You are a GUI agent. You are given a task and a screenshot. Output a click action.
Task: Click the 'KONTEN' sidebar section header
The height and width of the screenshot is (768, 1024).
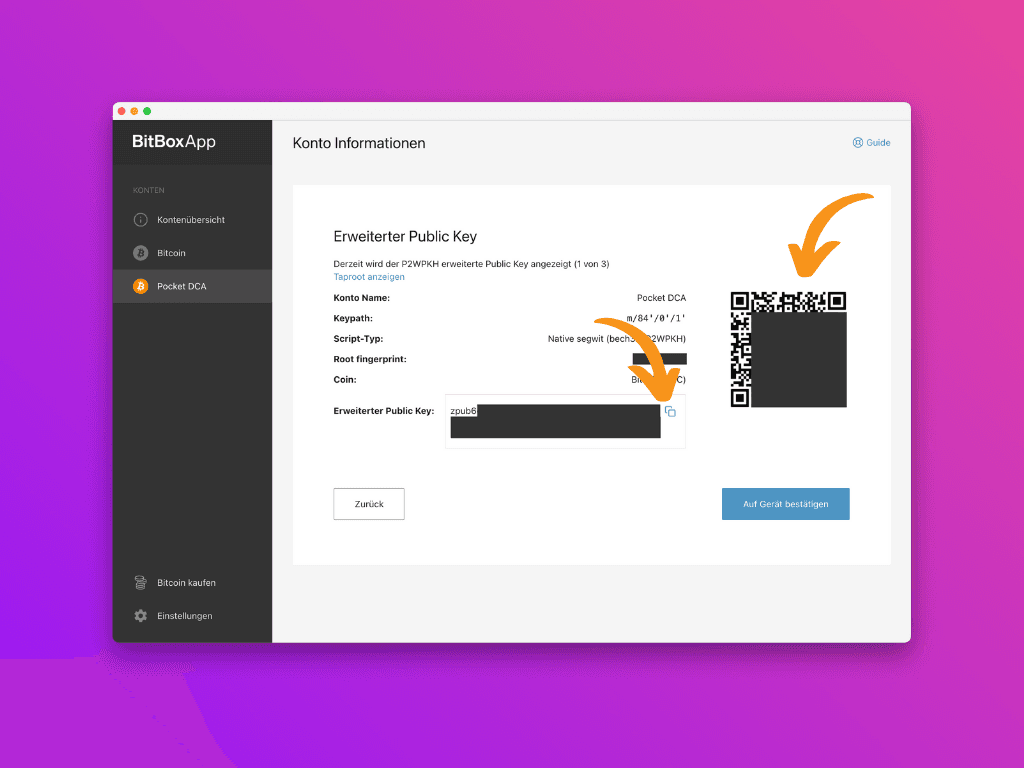point(148,190)
